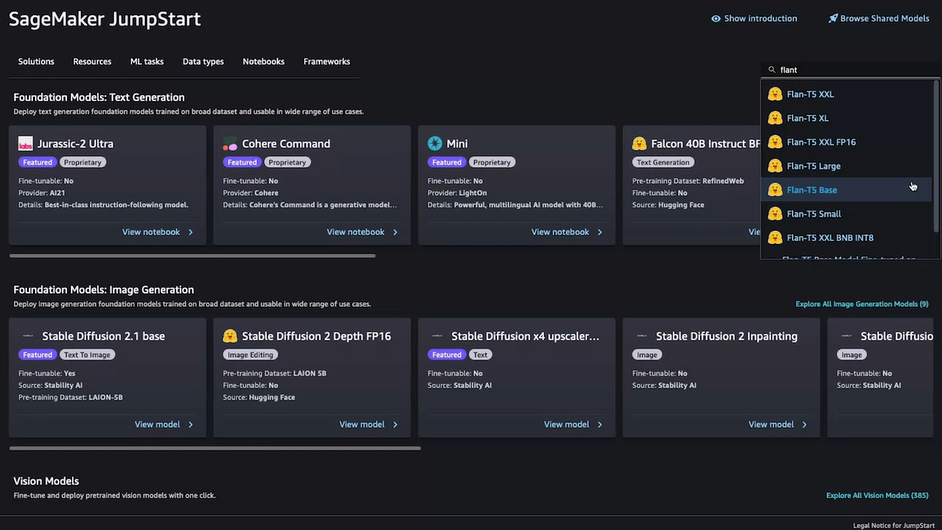Click Image Editing badge
The width and height of the screenshot is (942, 530).
click(251, 355)
